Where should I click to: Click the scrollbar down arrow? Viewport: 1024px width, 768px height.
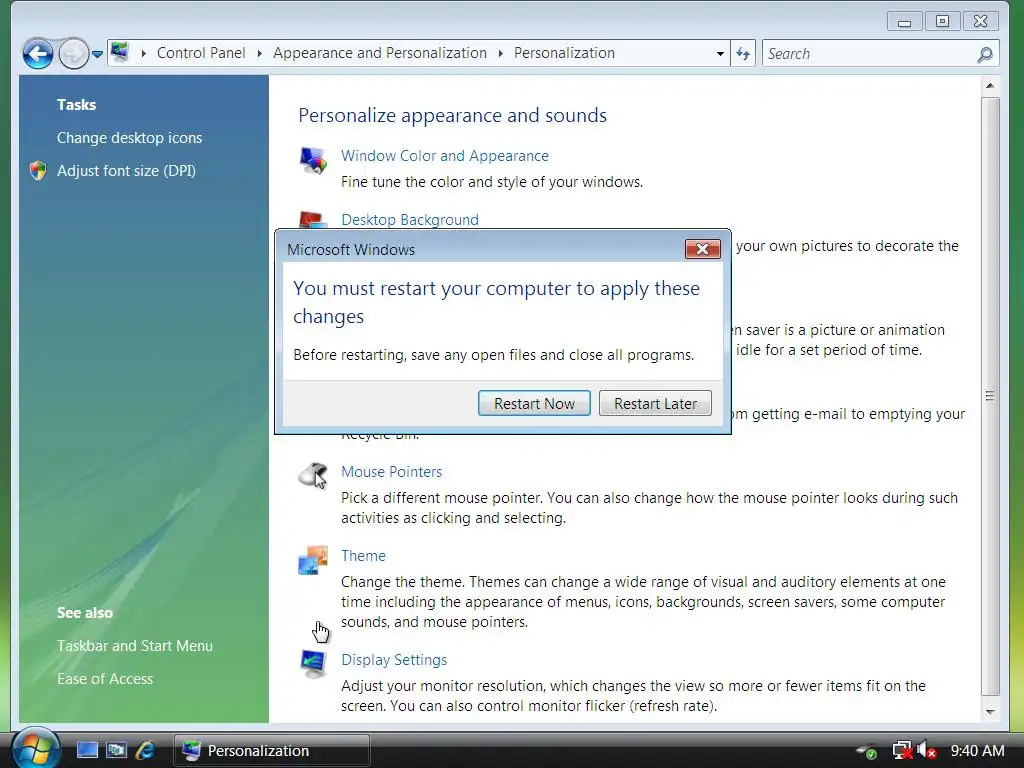point(990,712)
